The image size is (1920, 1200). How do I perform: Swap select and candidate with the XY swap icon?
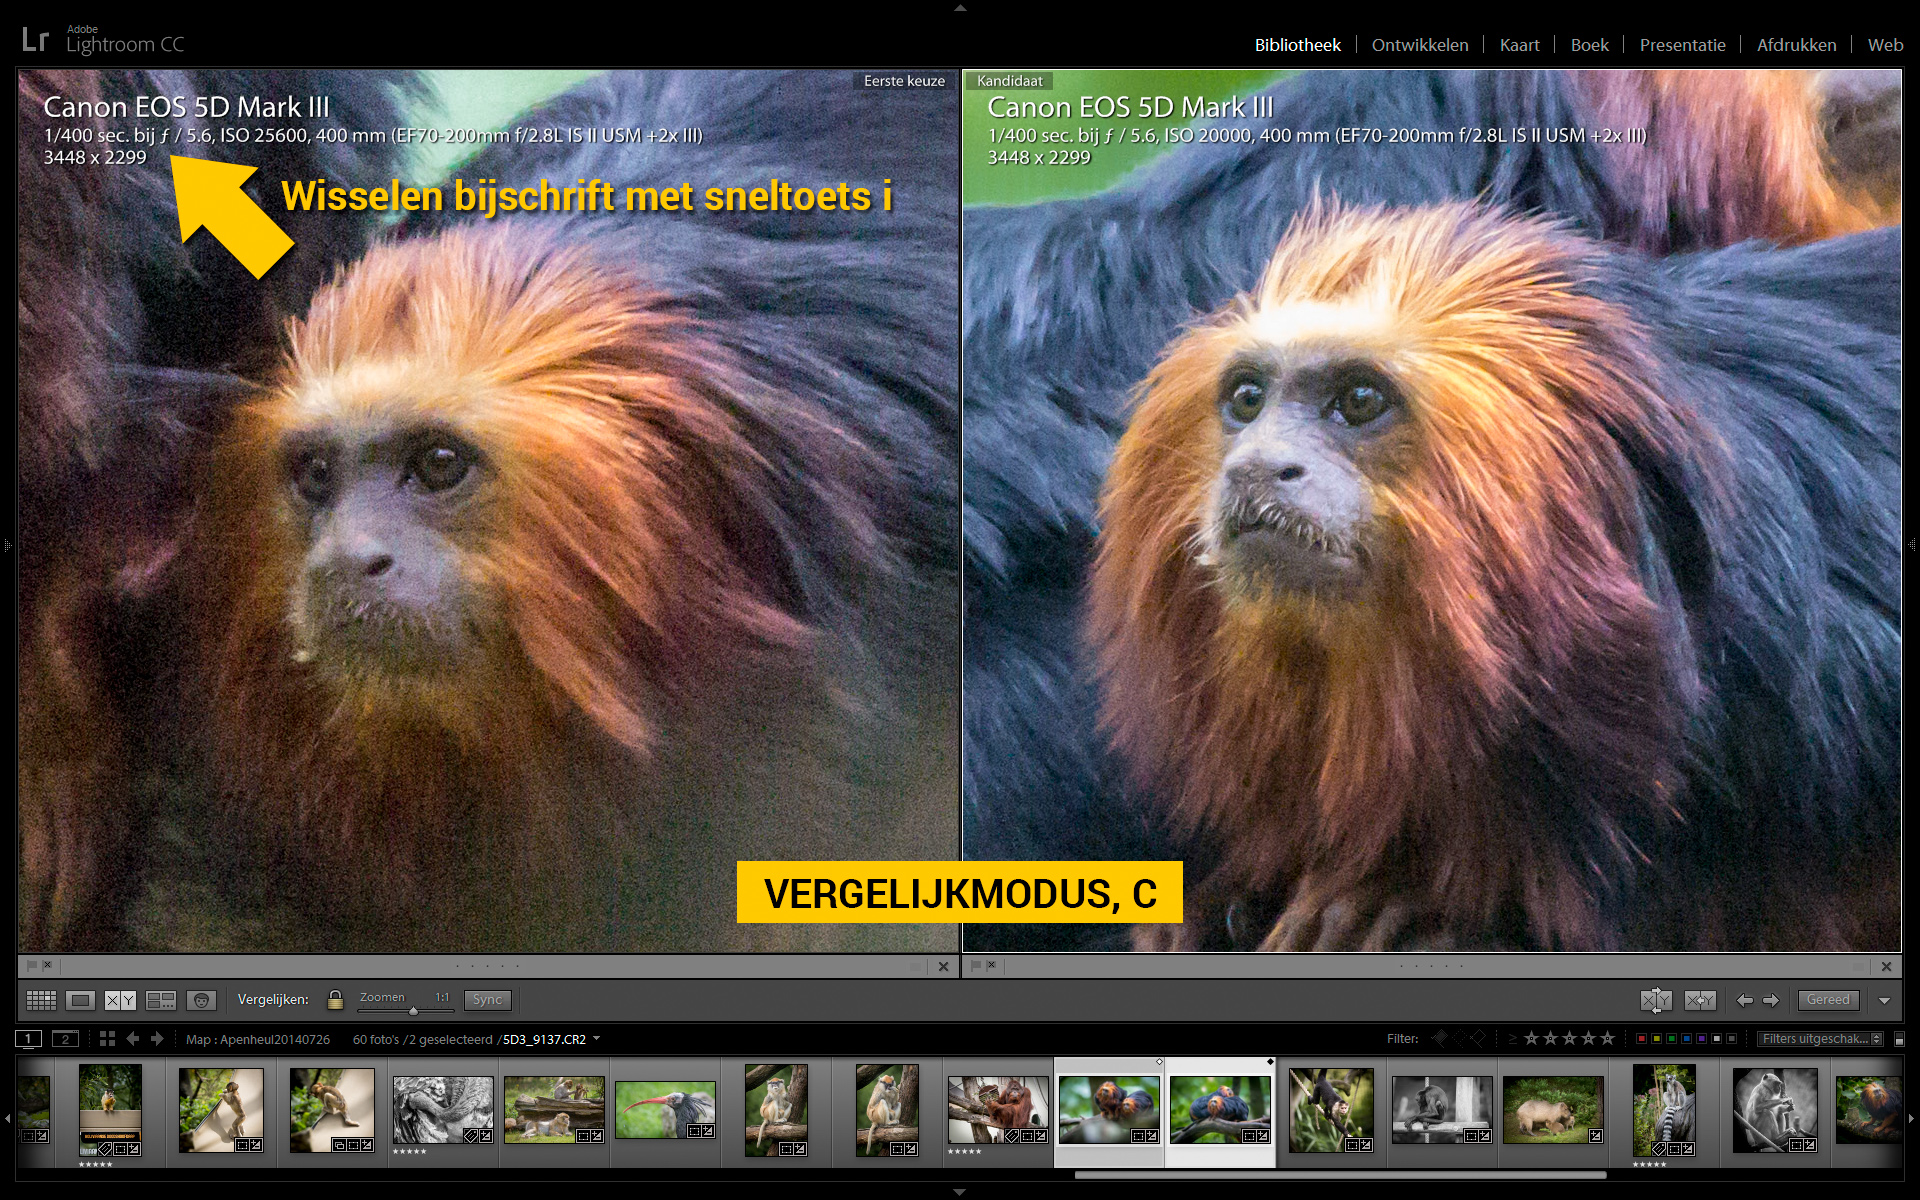click(1656, 1001)
